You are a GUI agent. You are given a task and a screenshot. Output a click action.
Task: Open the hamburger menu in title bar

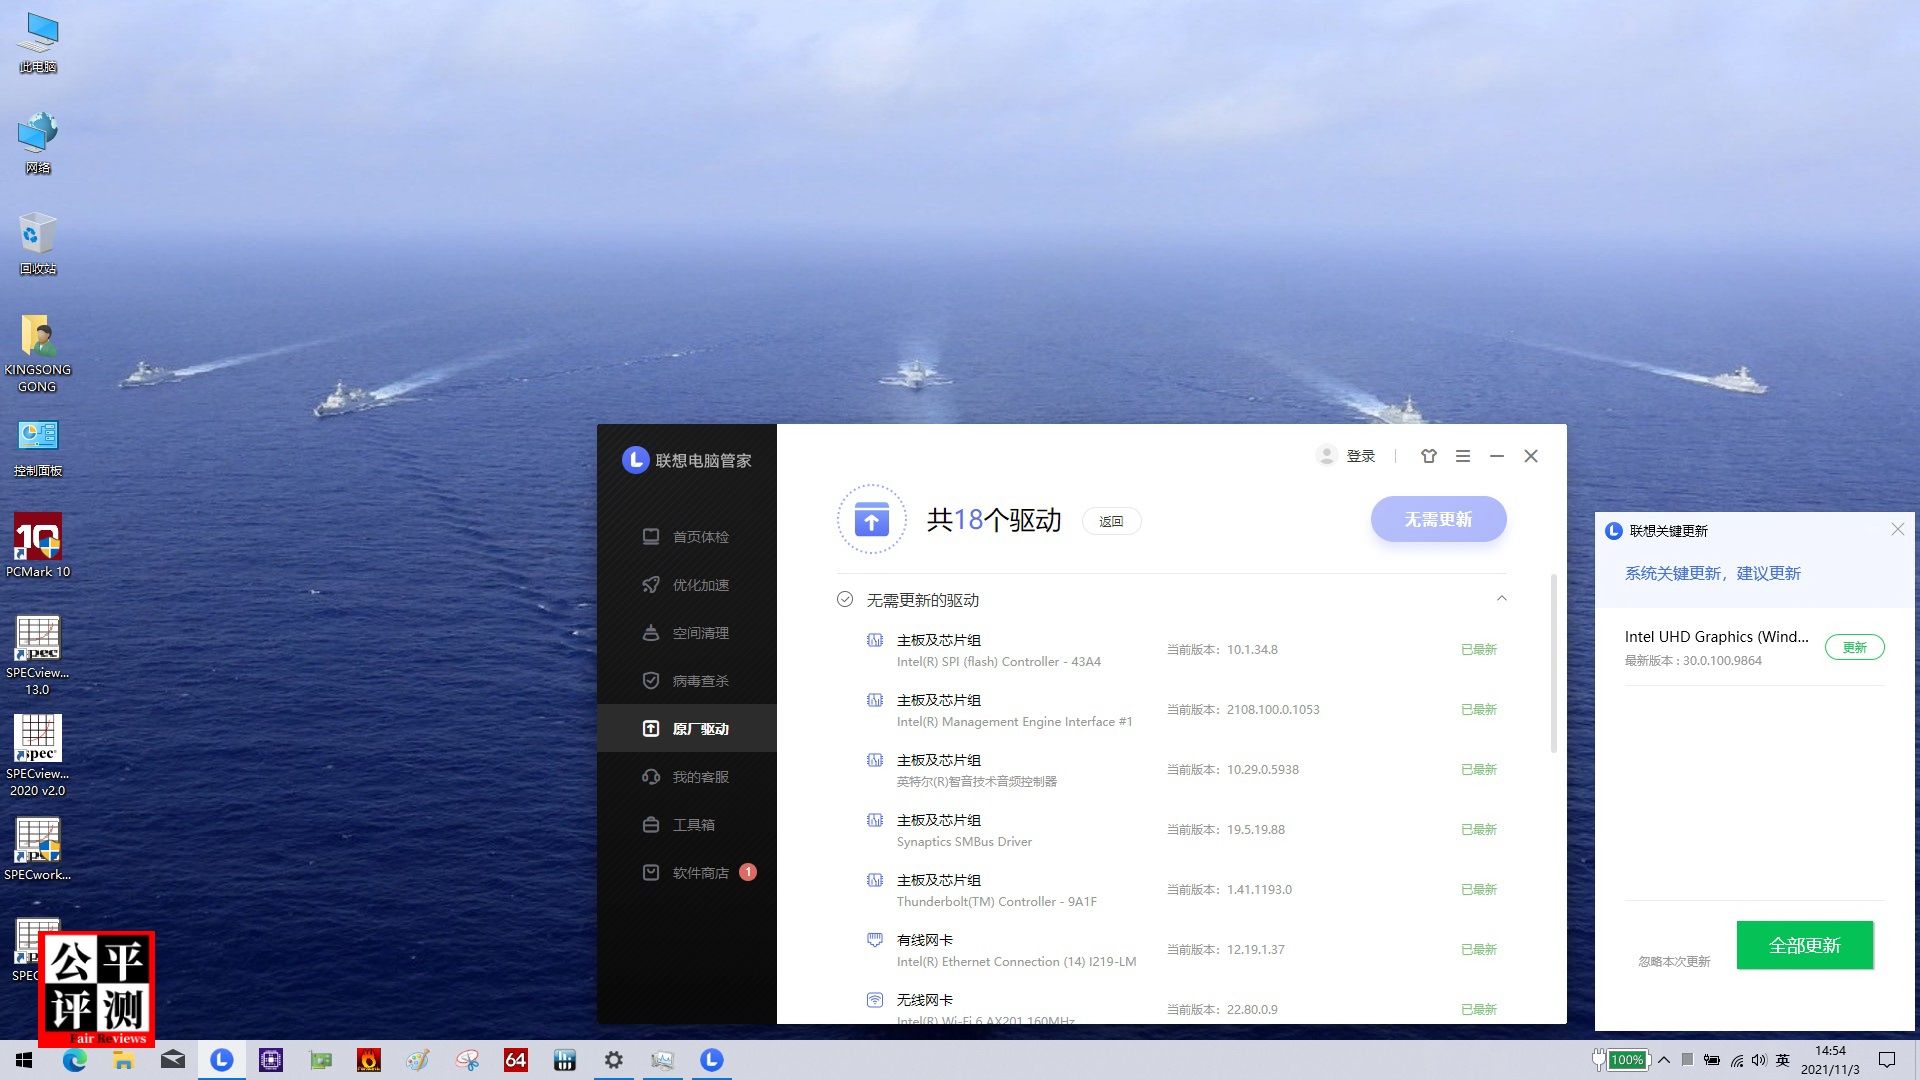tap(1463, 456)
